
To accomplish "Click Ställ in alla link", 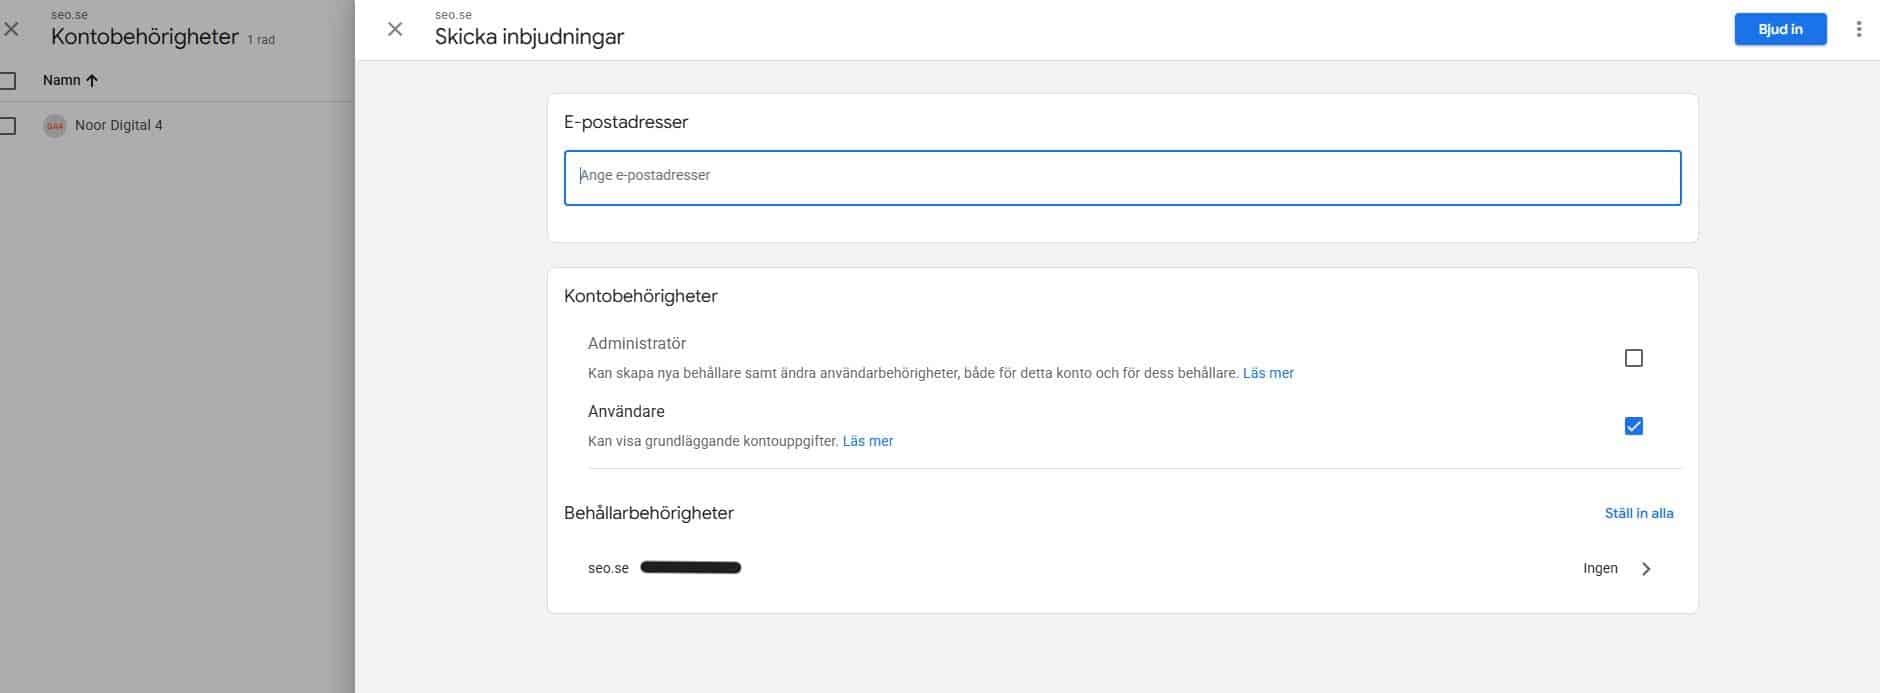I will (1638, 513).
